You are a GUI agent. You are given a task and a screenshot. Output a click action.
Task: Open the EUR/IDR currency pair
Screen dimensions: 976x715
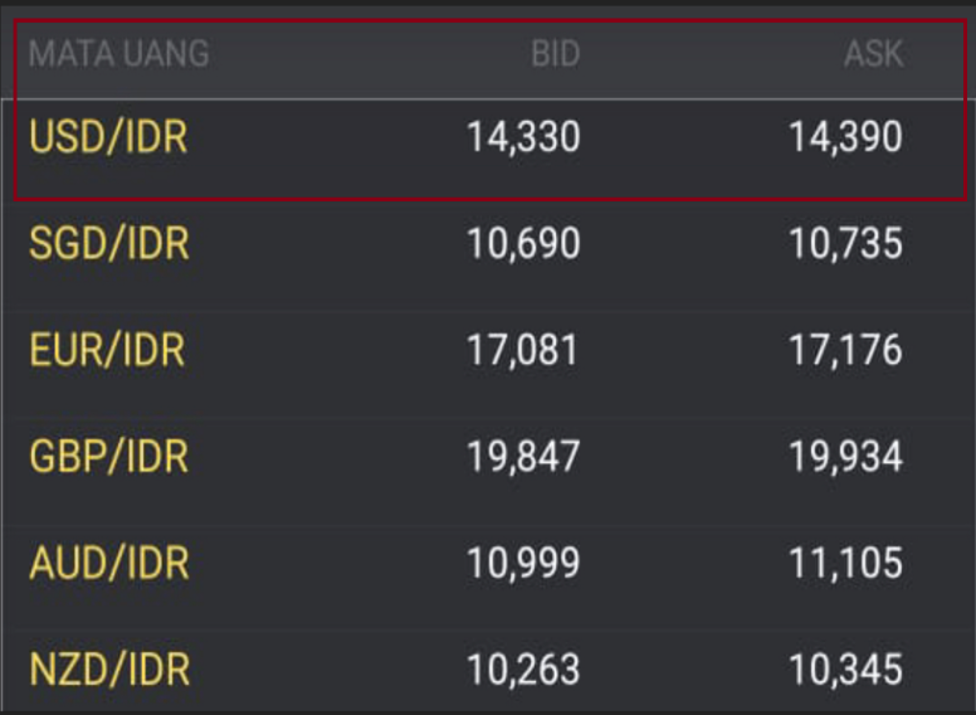[107, 351]
